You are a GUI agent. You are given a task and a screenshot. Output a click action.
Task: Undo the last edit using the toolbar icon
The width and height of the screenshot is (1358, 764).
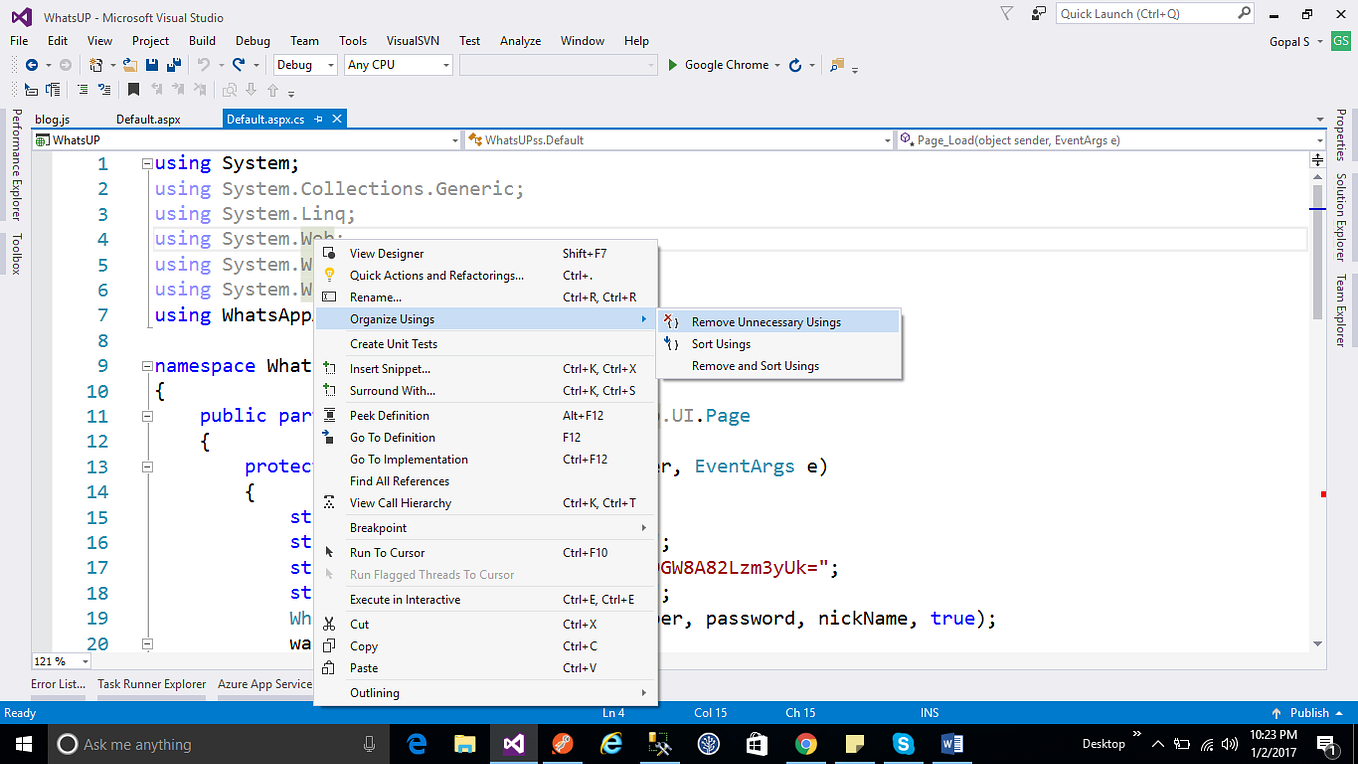(x=203, y=65)
